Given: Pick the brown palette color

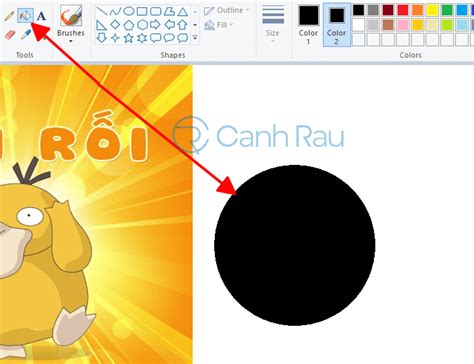Looking at the screenshot, I should 388,25.
